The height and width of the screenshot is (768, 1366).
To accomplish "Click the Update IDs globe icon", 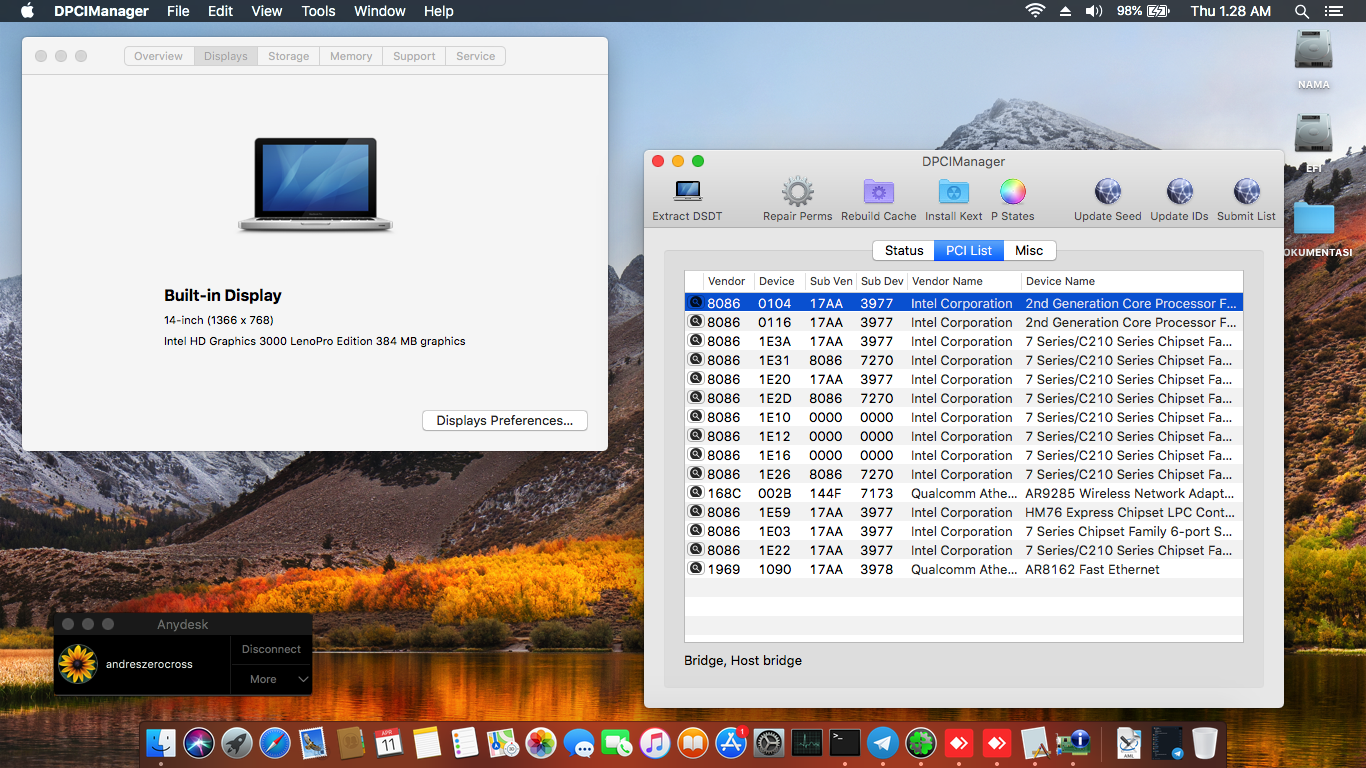I will [1179, 191].
